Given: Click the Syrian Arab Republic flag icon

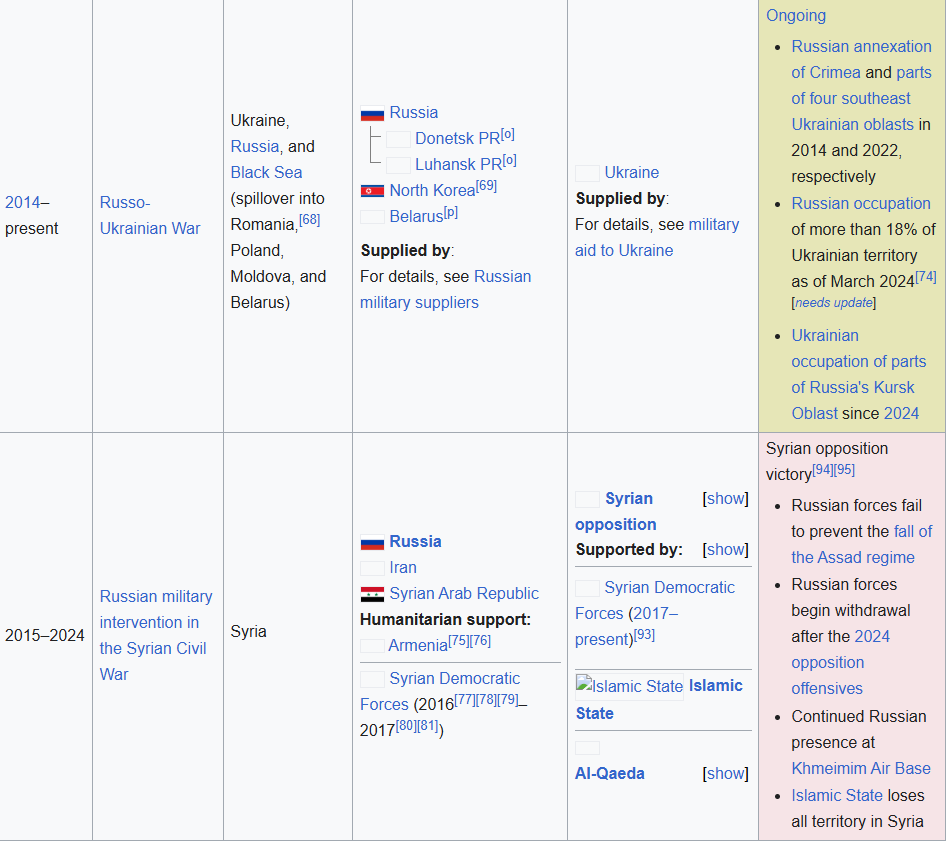Looking at the screenshot, I should tap(372, 594).
